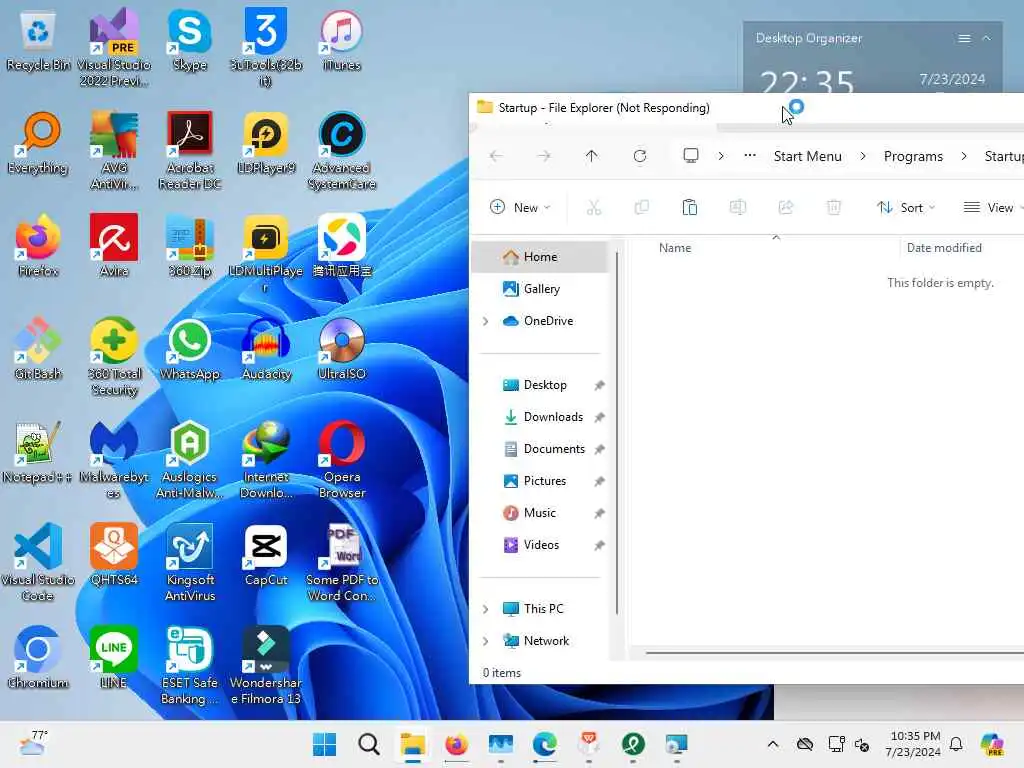
Task: Launch Visual Studio 2022 Preview shortcut
Action: pyautogui.click(x=114, y=48)
